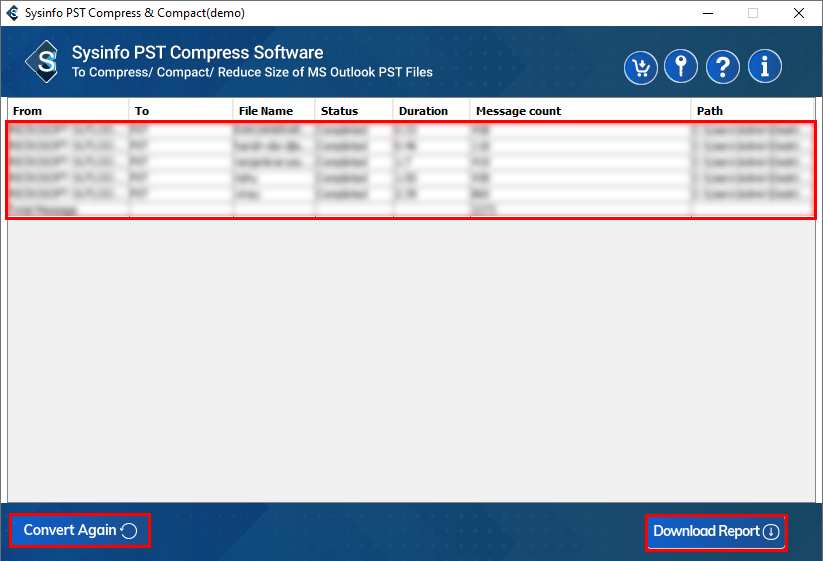Click the From column header
Viewport: 823px width, 561px height.
pyautogui.click(x=68, y=111)
